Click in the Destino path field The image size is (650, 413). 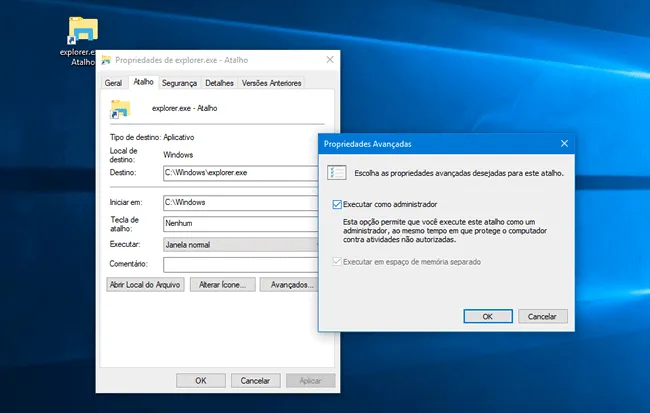pos(240,173)
